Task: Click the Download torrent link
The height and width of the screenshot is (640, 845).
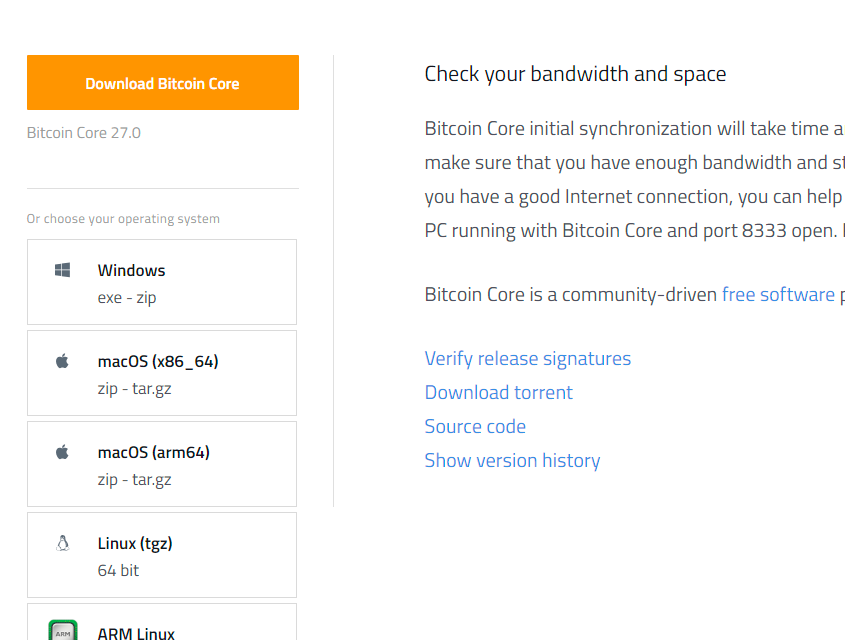Action: (499, 392)
